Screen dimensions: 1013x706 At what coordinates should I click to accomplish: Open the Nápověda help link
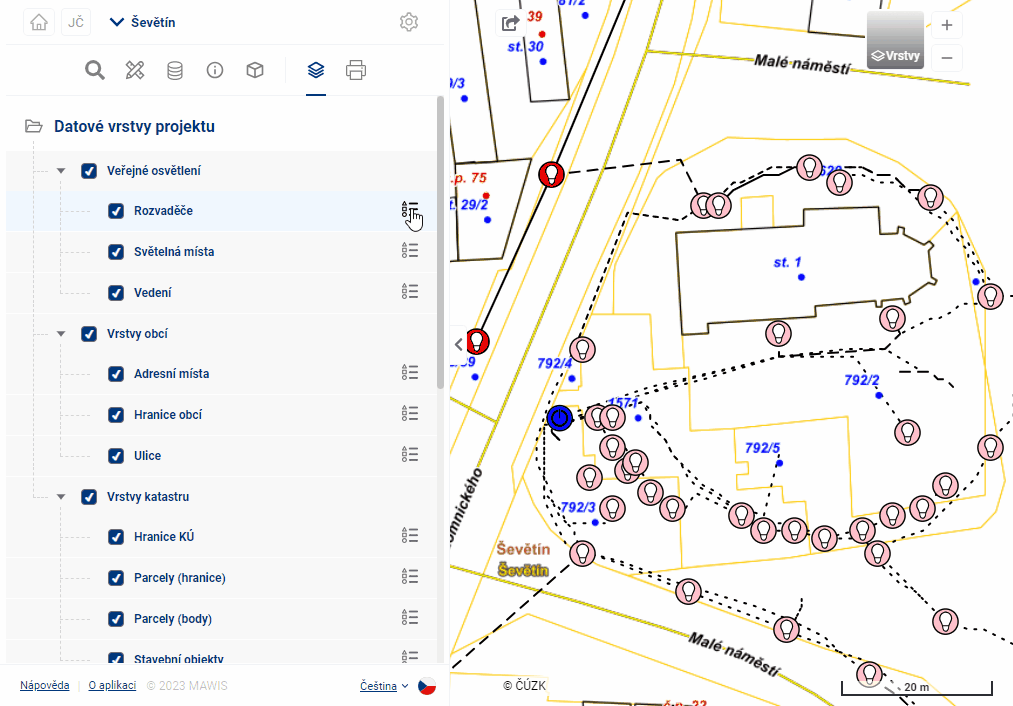[45, 686]
